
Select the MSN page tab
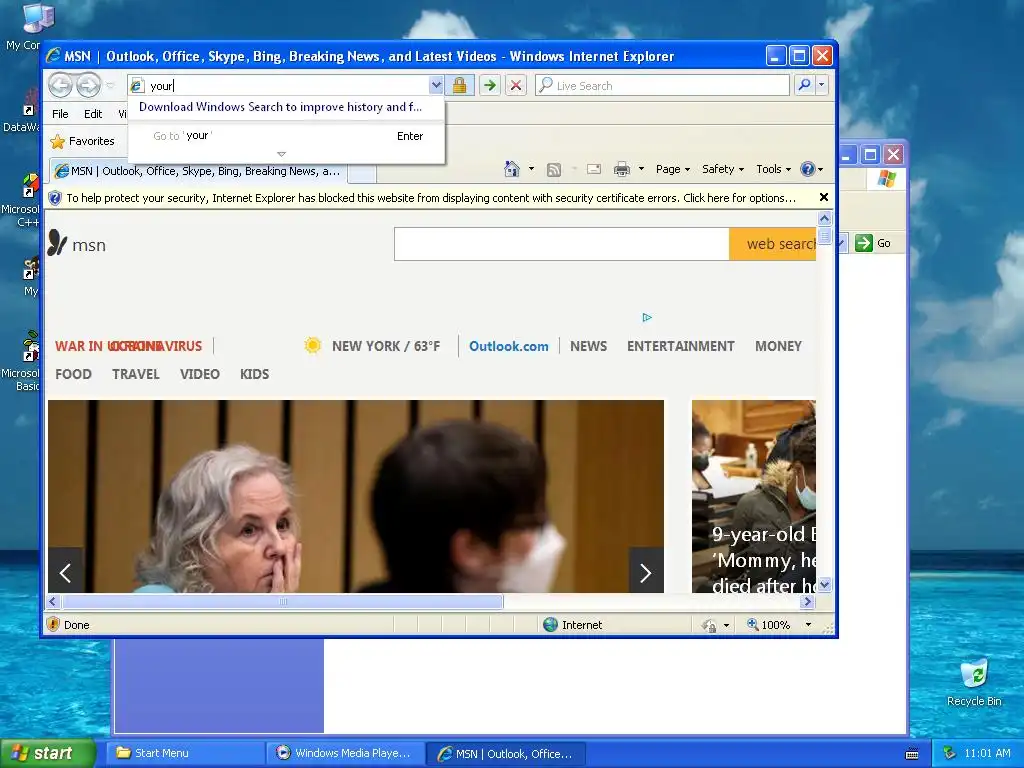click(x=199, y=171)
